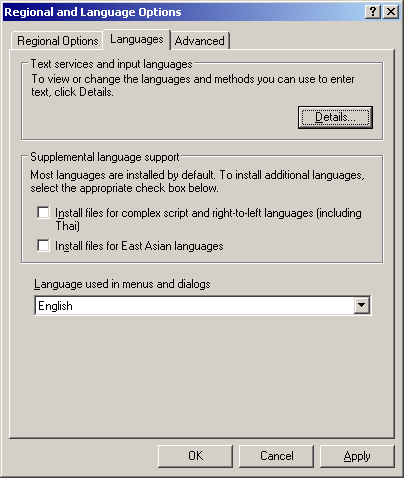Click the 'Supplemental language support' group heading
This screenshot has width=404, height=478.
(x=105, y=157)
